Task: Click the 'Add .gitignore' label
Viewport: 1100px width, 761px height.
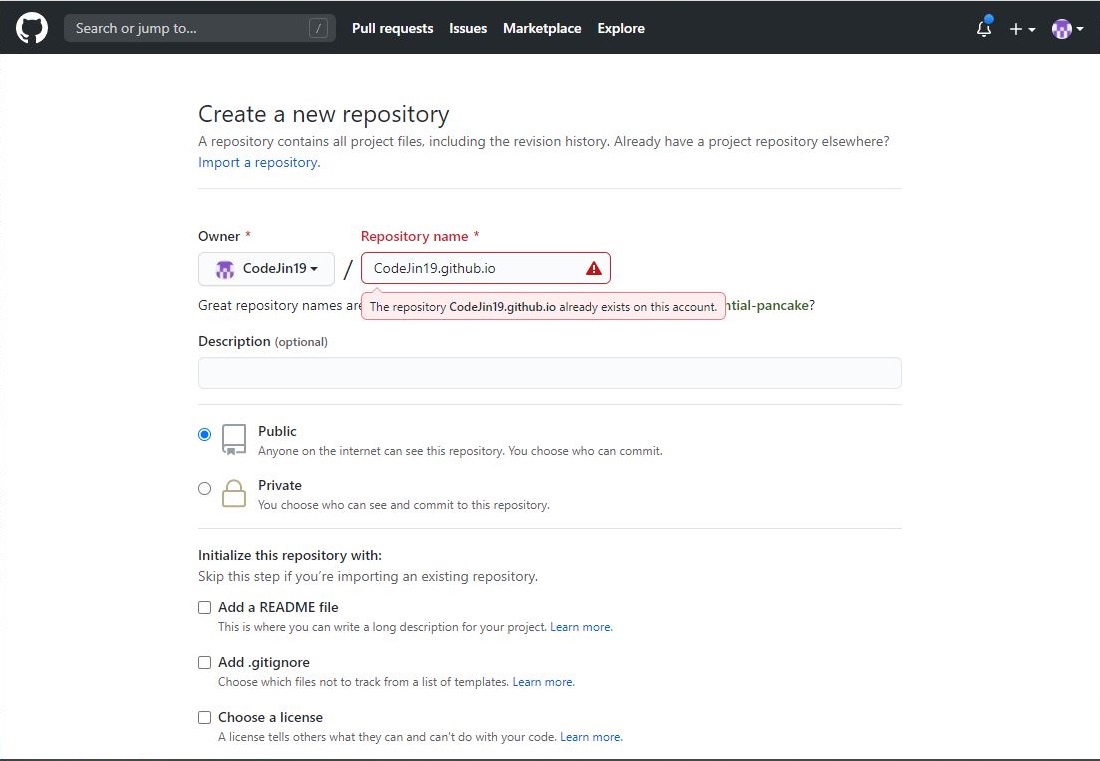Action: coord(264,662)
